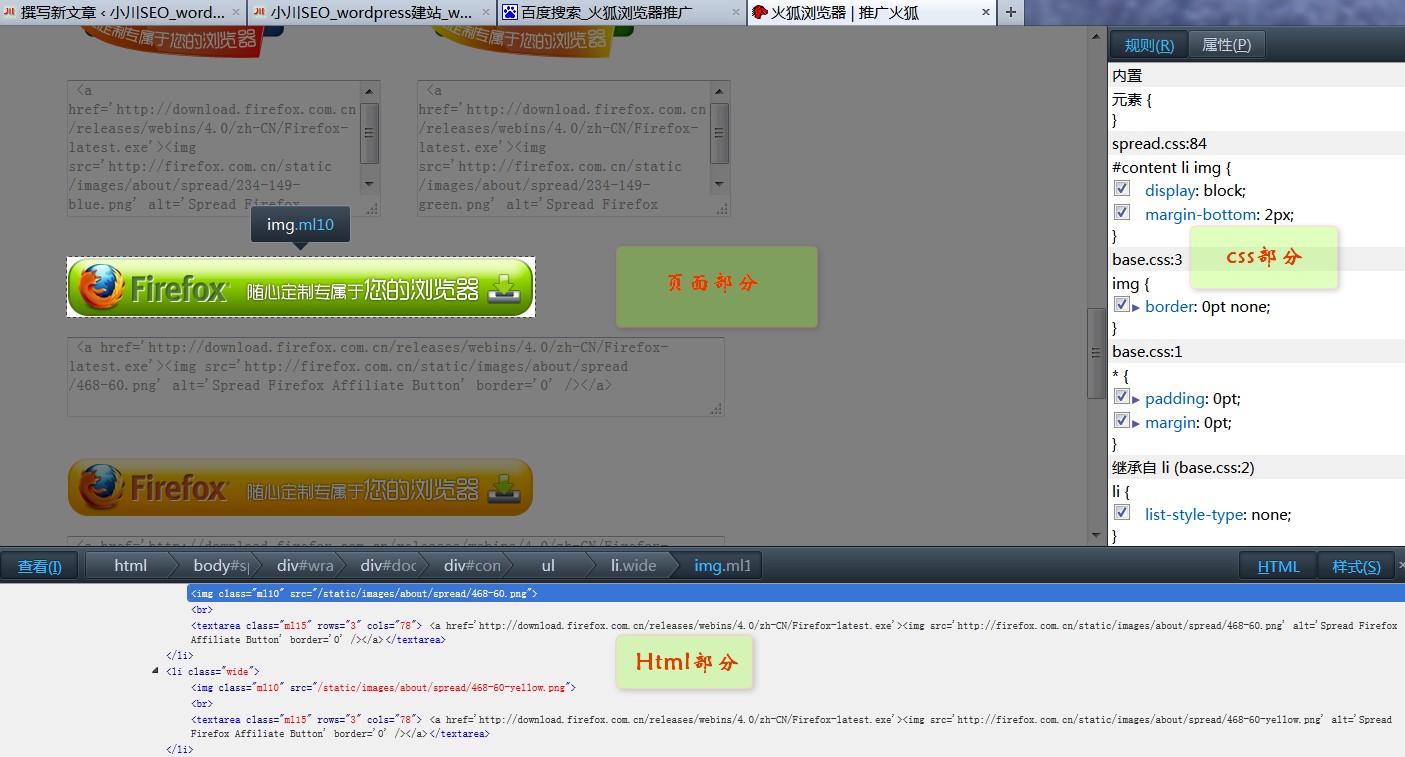The height and width of the screenshot is (757, 1405).
Task: Click the red fox favicon on the 火狐浏览器 tab
Action: click(x=759, y=13)
